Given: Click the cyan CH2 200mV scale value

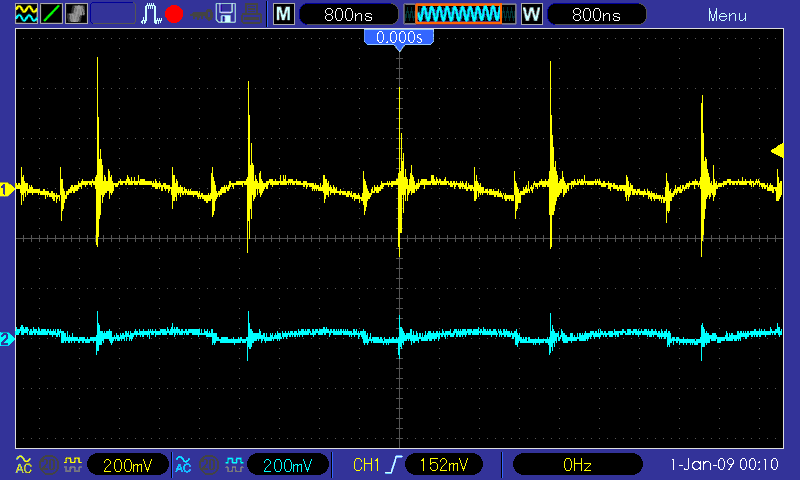Looking at the screenshot, I should 288,465.
